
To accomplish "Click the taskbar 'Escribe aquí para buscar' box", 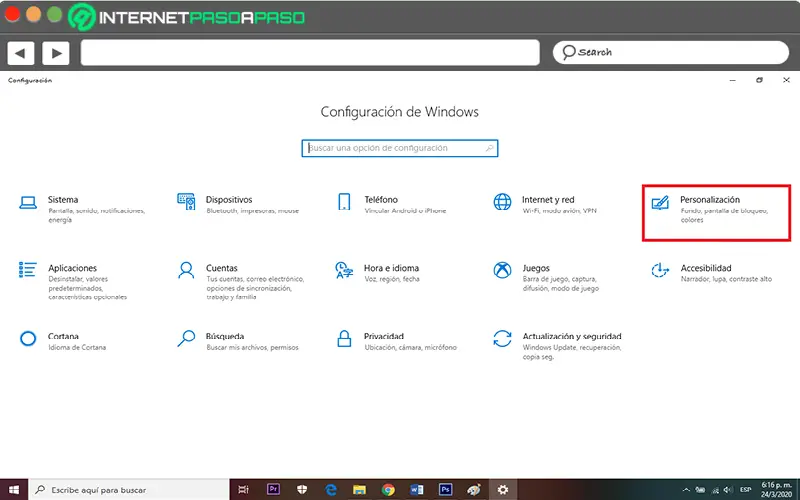I will tap(129, 490).
